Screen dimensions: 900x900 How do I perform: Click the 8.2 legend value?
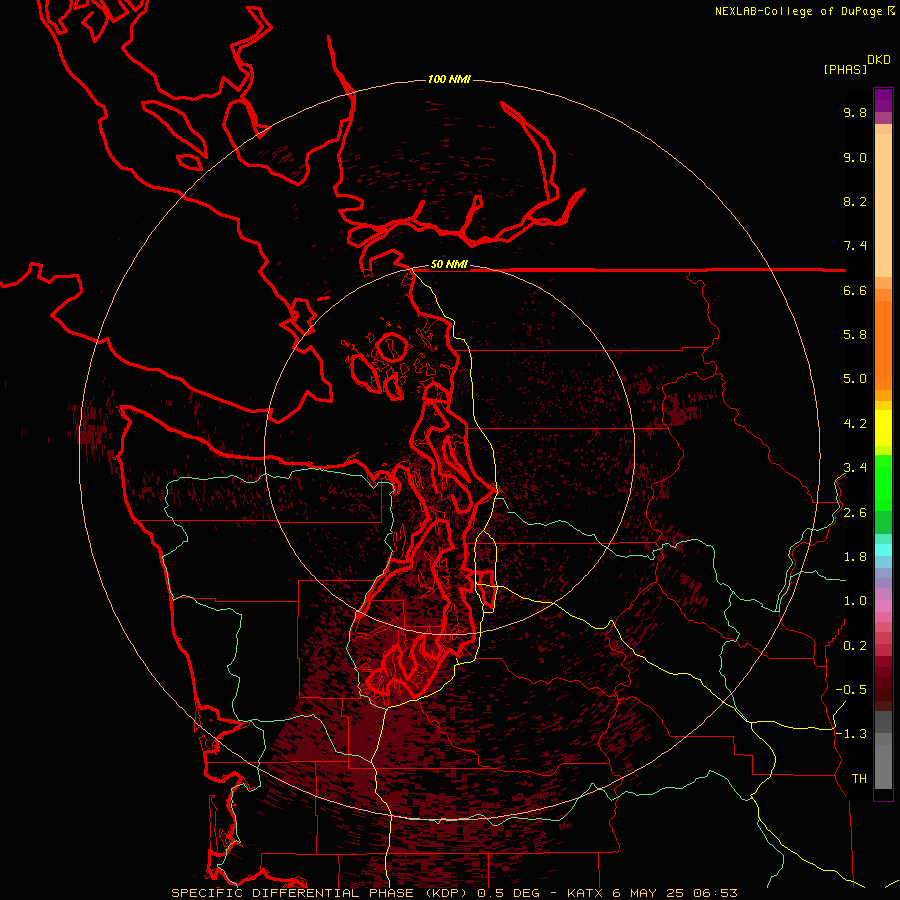(x=855, y=201)
